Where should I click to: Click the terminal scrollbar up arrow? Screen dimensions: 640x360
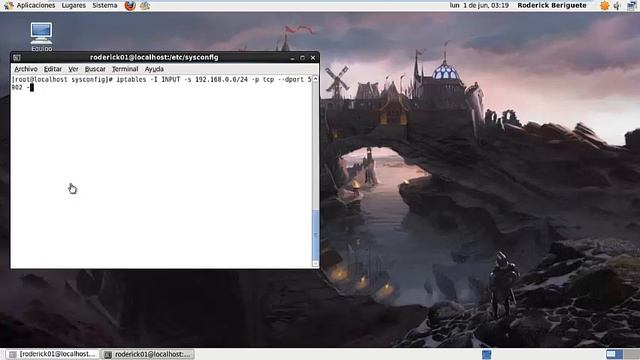pyautogui.click(x=315, y=79)
